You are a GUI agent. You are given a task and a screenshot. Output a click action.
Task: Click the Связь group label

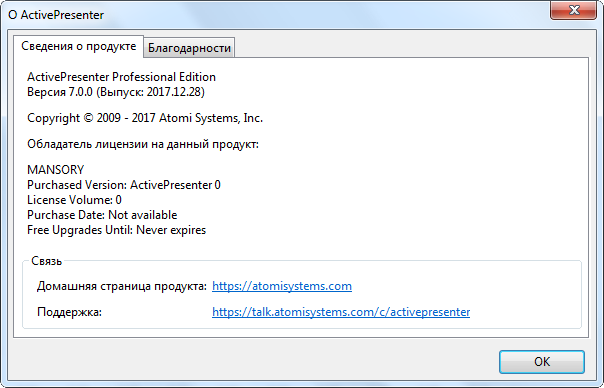pyautogui.click(x=46, y=261)
